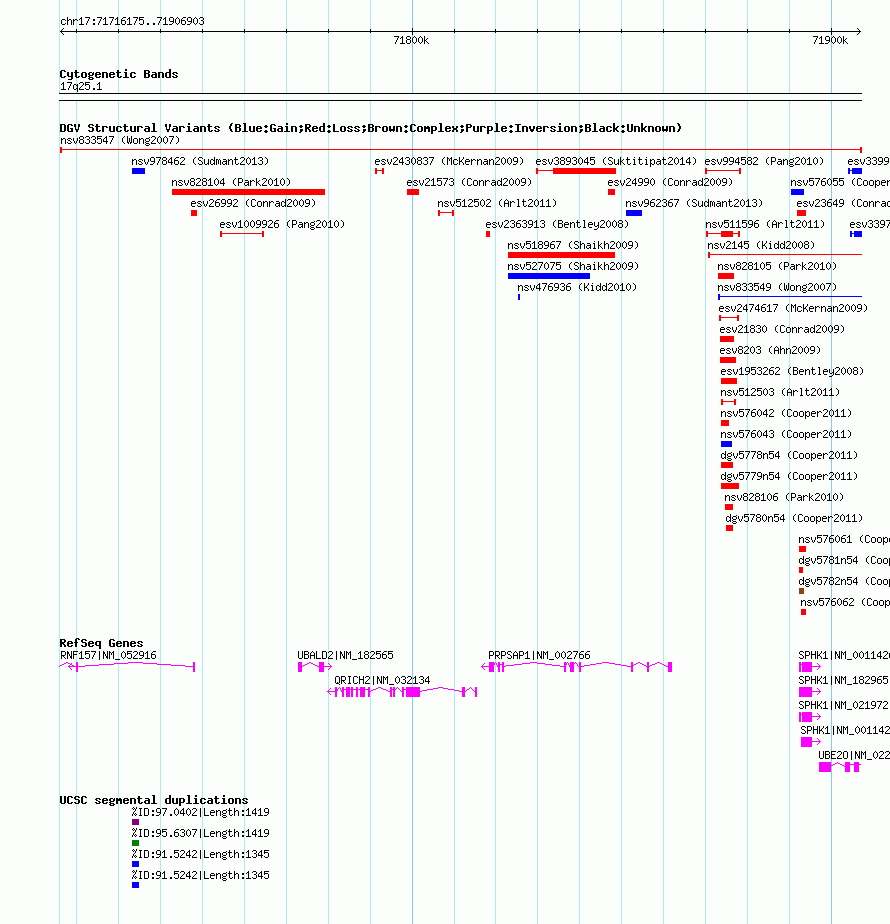Click the SPHK1|NM_182965 gene label
Viewport: 890px width, 924px height.
point(843,681)
